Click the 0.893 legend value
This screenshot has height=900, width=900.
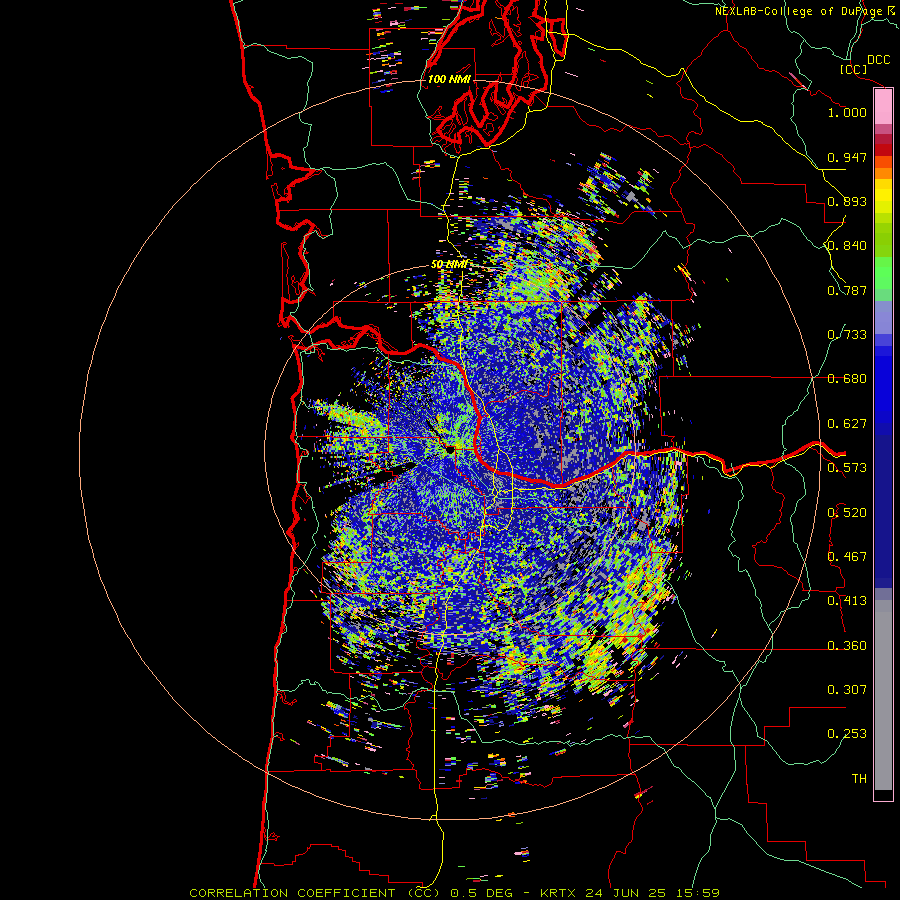(x=847, y=201)
